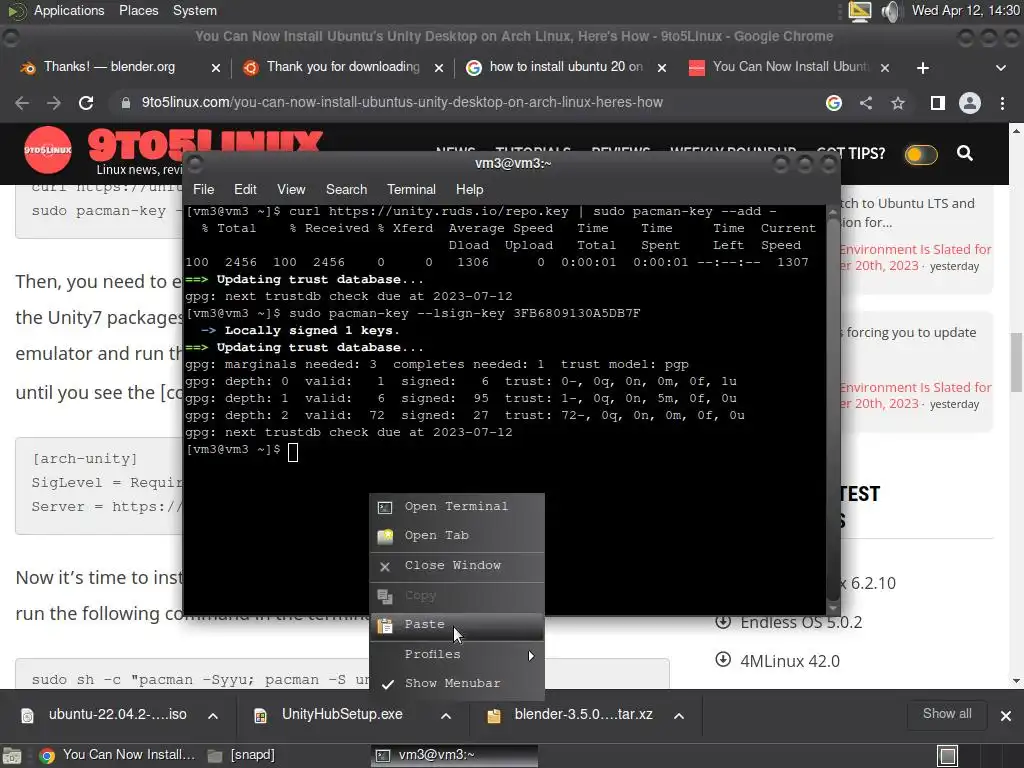
Task: Open the Terminal menu in menubar
Action: tap(411, 189)
